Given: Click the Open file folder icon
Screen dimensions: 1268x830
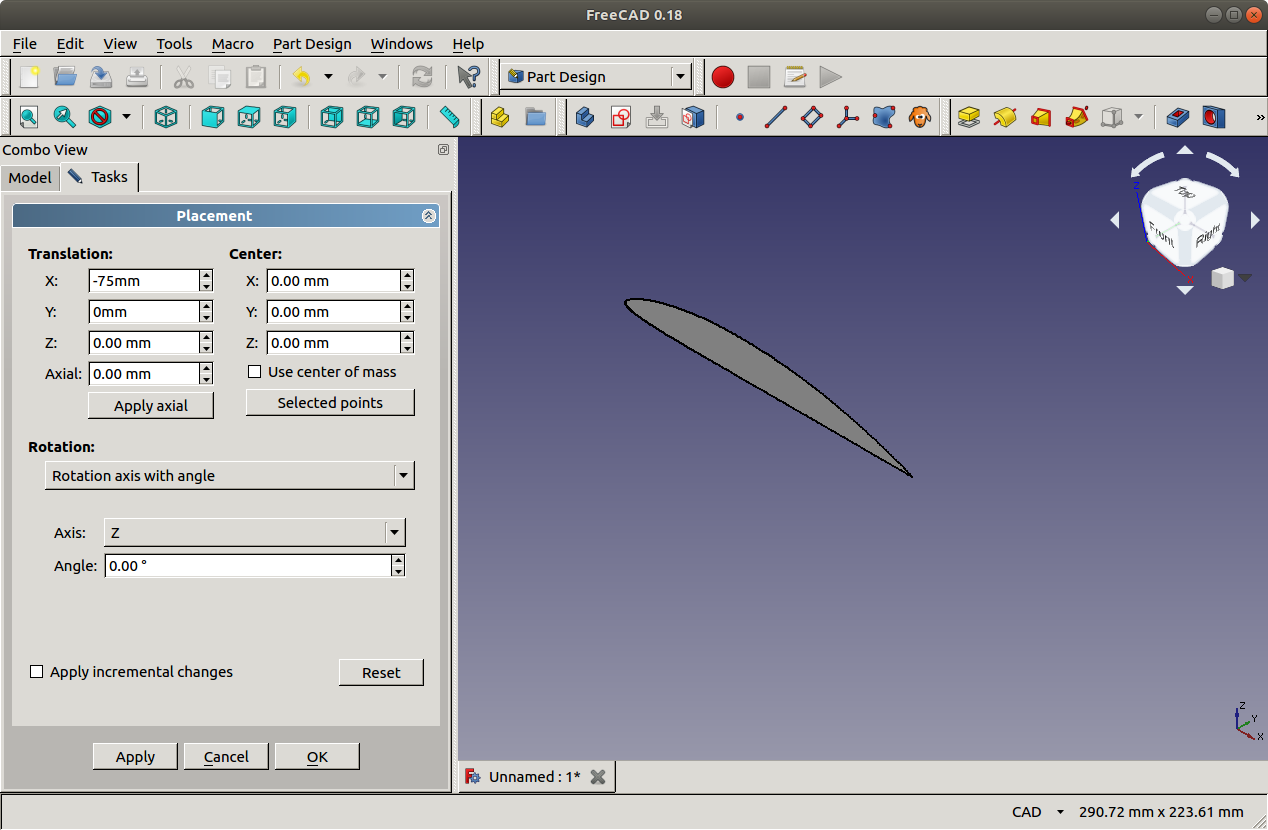Looking at the screenshot, I should [x=65, y=77].
